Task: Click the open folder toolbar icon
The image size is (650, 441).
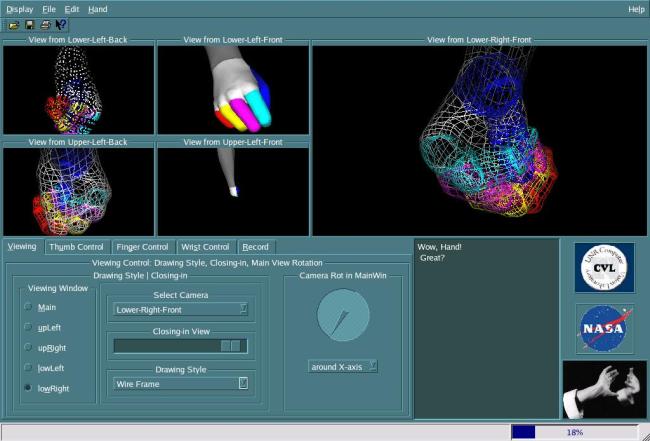Action: coord(13,24)
